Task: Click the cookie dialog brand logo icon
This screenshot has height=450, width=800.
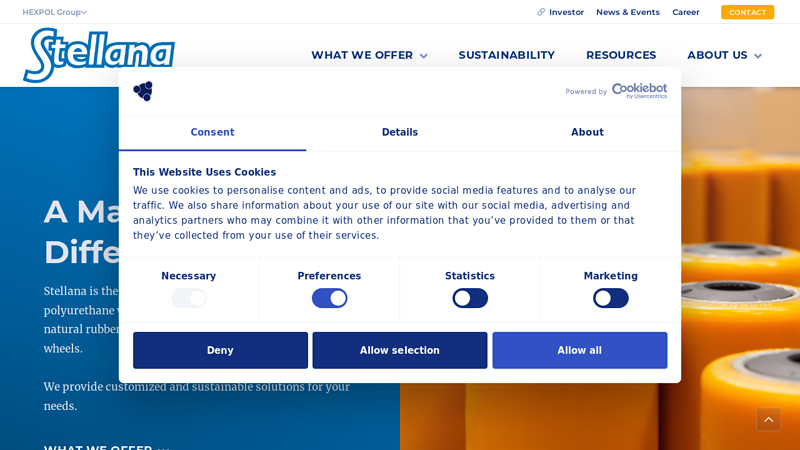Action: pos(143,91)
